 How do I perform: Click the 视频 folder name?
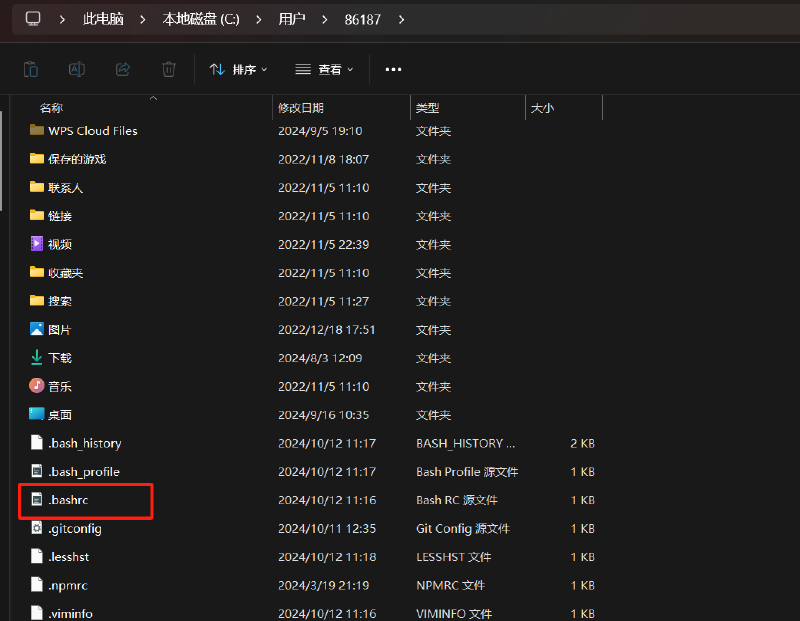click(60, 244)
